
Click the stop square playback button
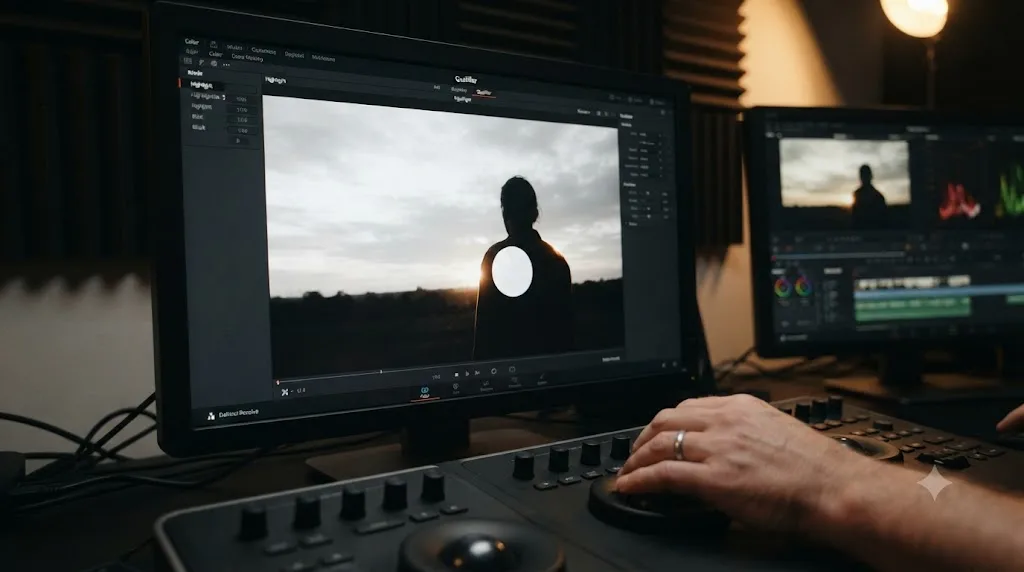456,374
